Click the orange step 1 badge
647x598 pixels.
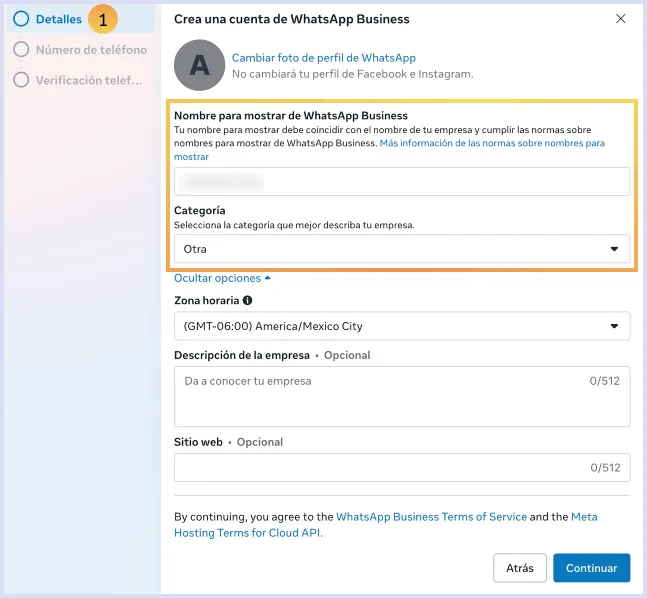pyautogui.click(x=103, y=19)
